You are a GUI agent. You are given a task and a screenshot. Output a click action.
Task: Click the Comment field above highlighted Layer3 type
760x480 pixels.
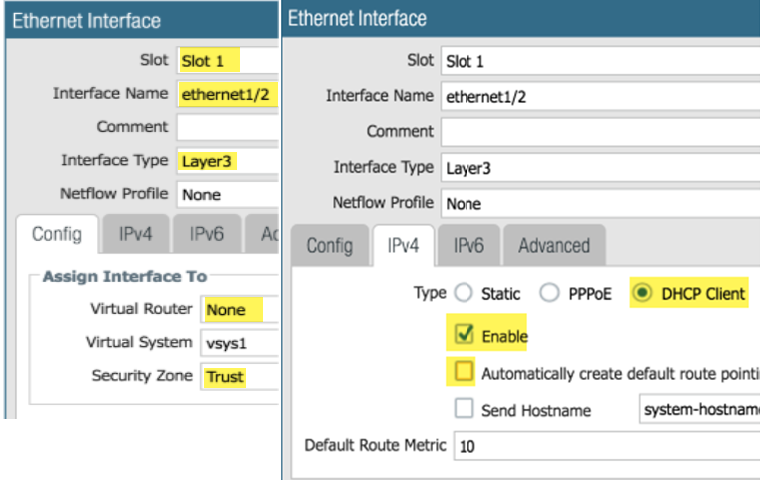[x=226, y=127]
